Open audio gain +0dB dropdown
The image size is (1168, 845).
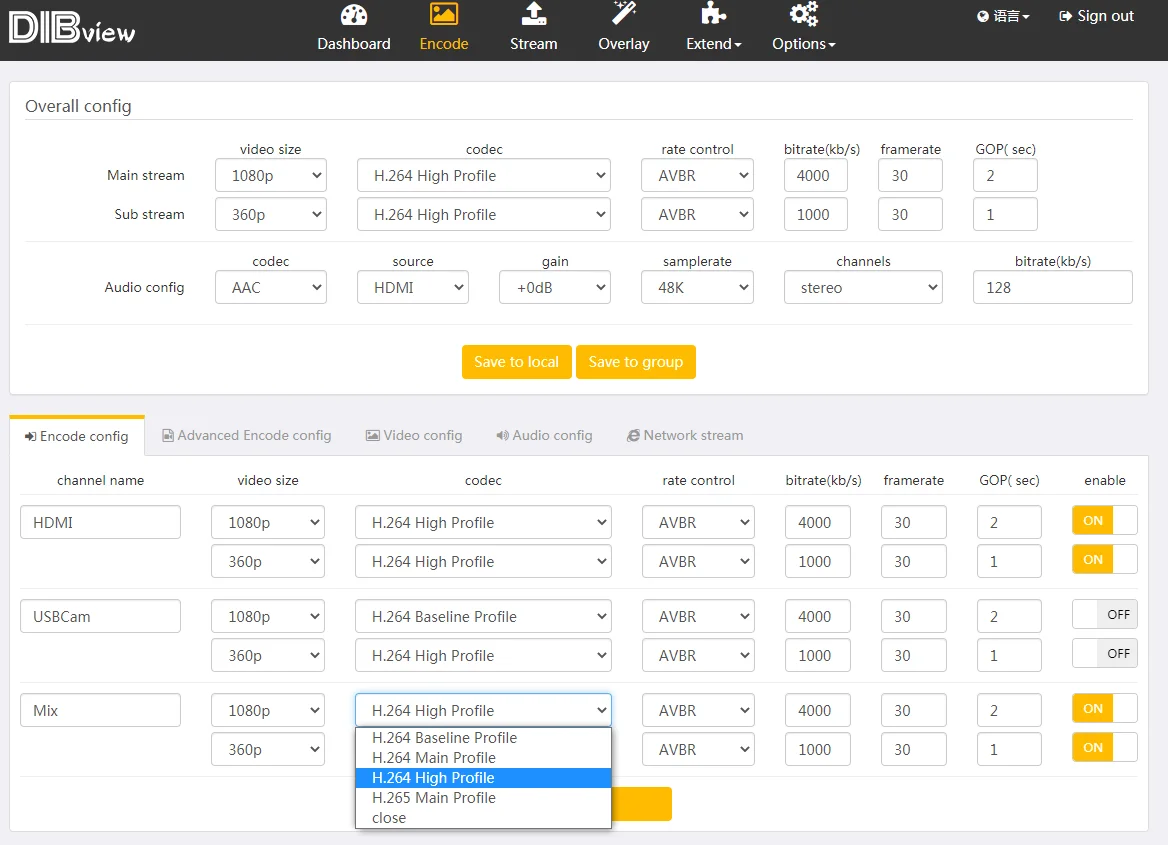point(555,288)
